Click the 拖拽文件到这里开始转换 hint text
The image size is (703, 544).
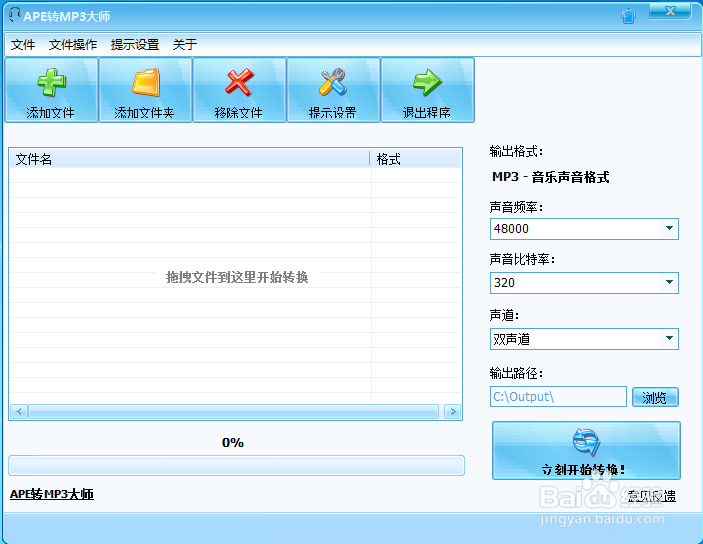237,277
